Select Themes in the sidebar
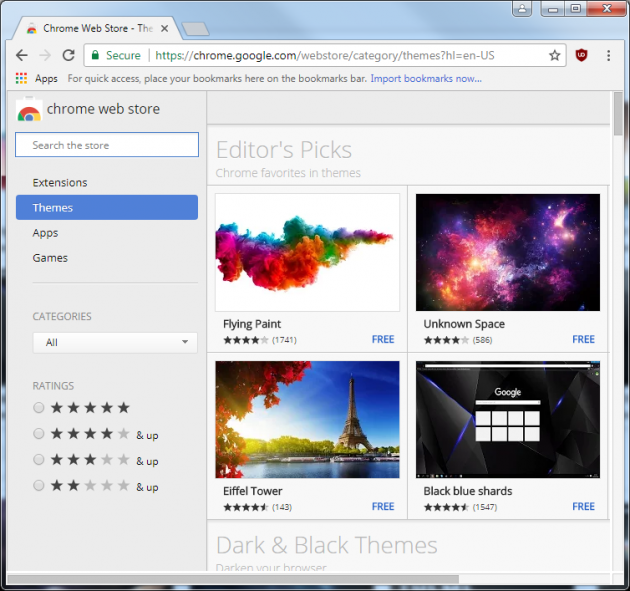Viewport: 630px width, 591px height. point(107,207)
